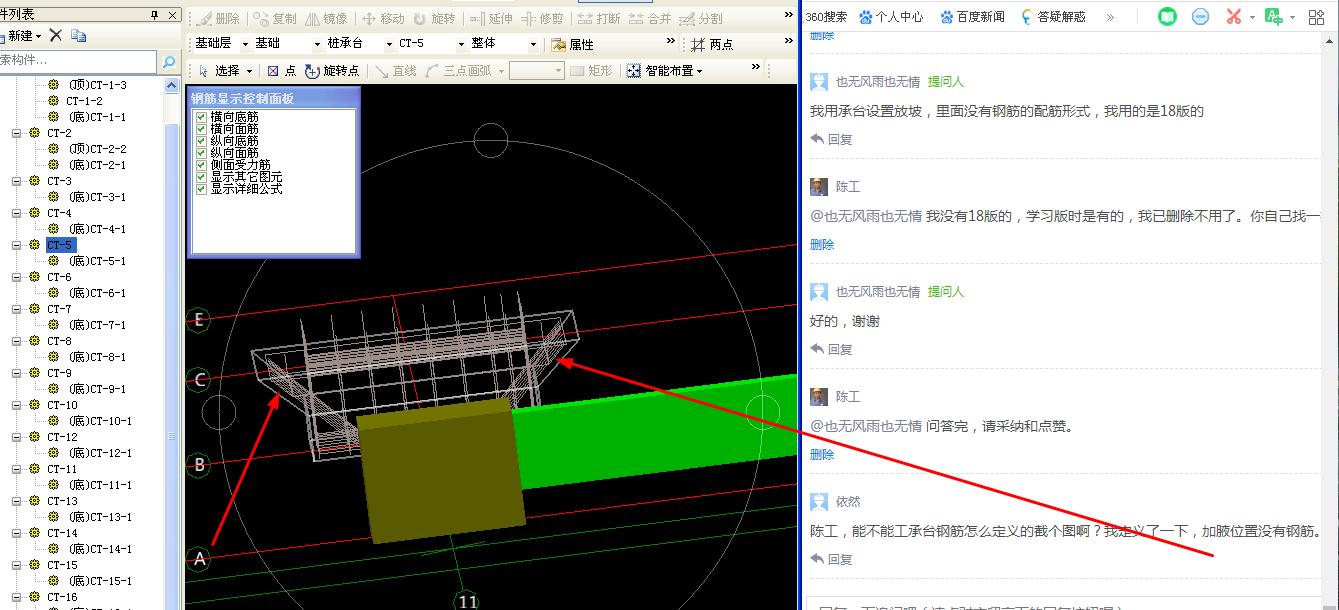
Task: Select (顶)CT-2-2 tree item
Action: click(97, 149)
